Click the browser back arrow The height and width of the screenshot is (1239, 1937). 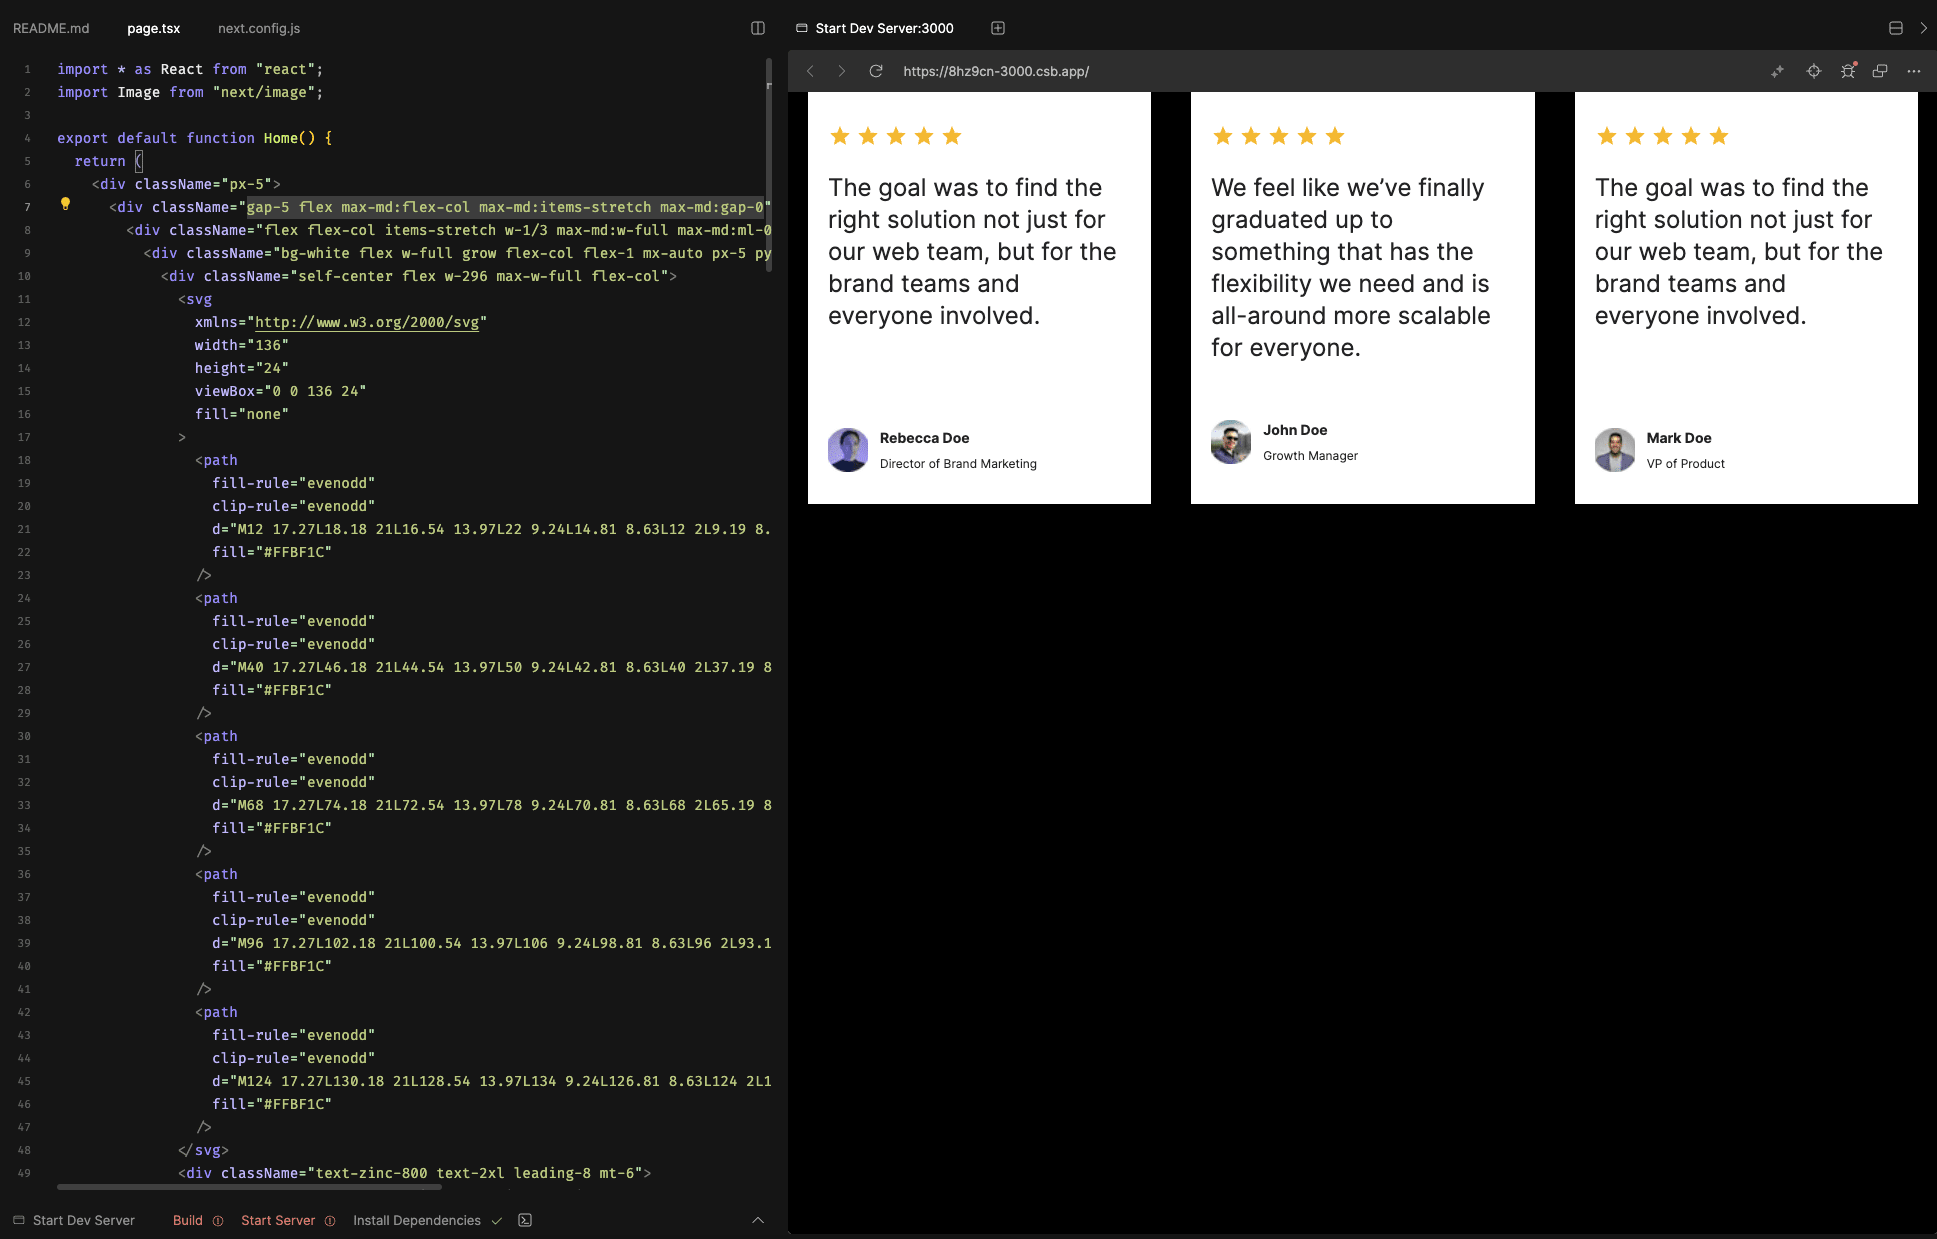coord(811,71)
